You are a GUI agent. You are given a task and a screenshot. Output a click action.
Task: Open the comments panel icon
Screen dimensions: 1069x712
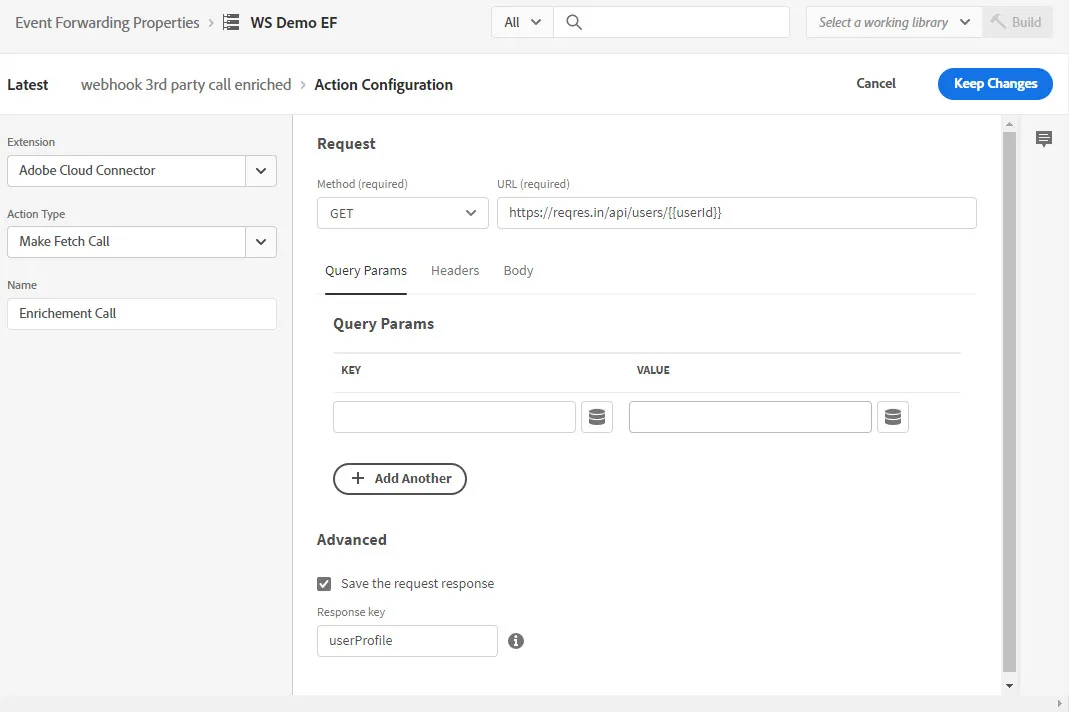click(1044, 139)
